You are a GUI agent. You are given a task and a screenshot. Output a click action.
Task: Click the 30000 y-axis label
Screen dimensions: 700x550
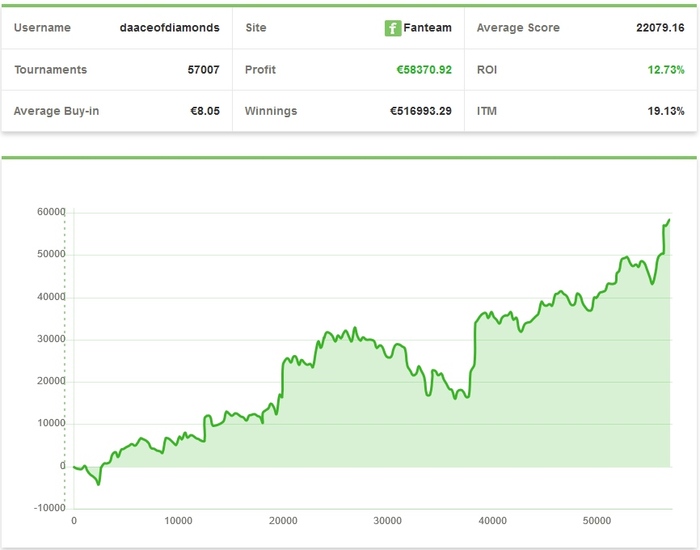[51, 339]
